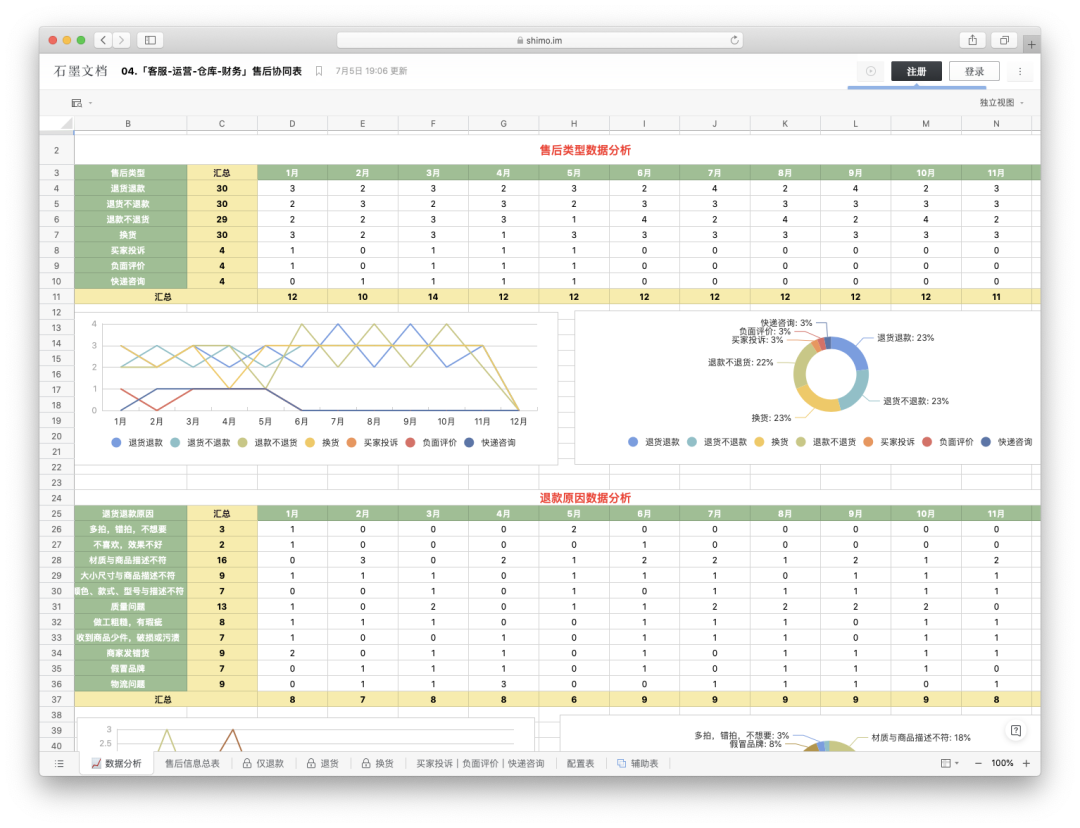Click the 登录 login button
The height and width of the screenshot is (828, 1080).
click(974, 71)
